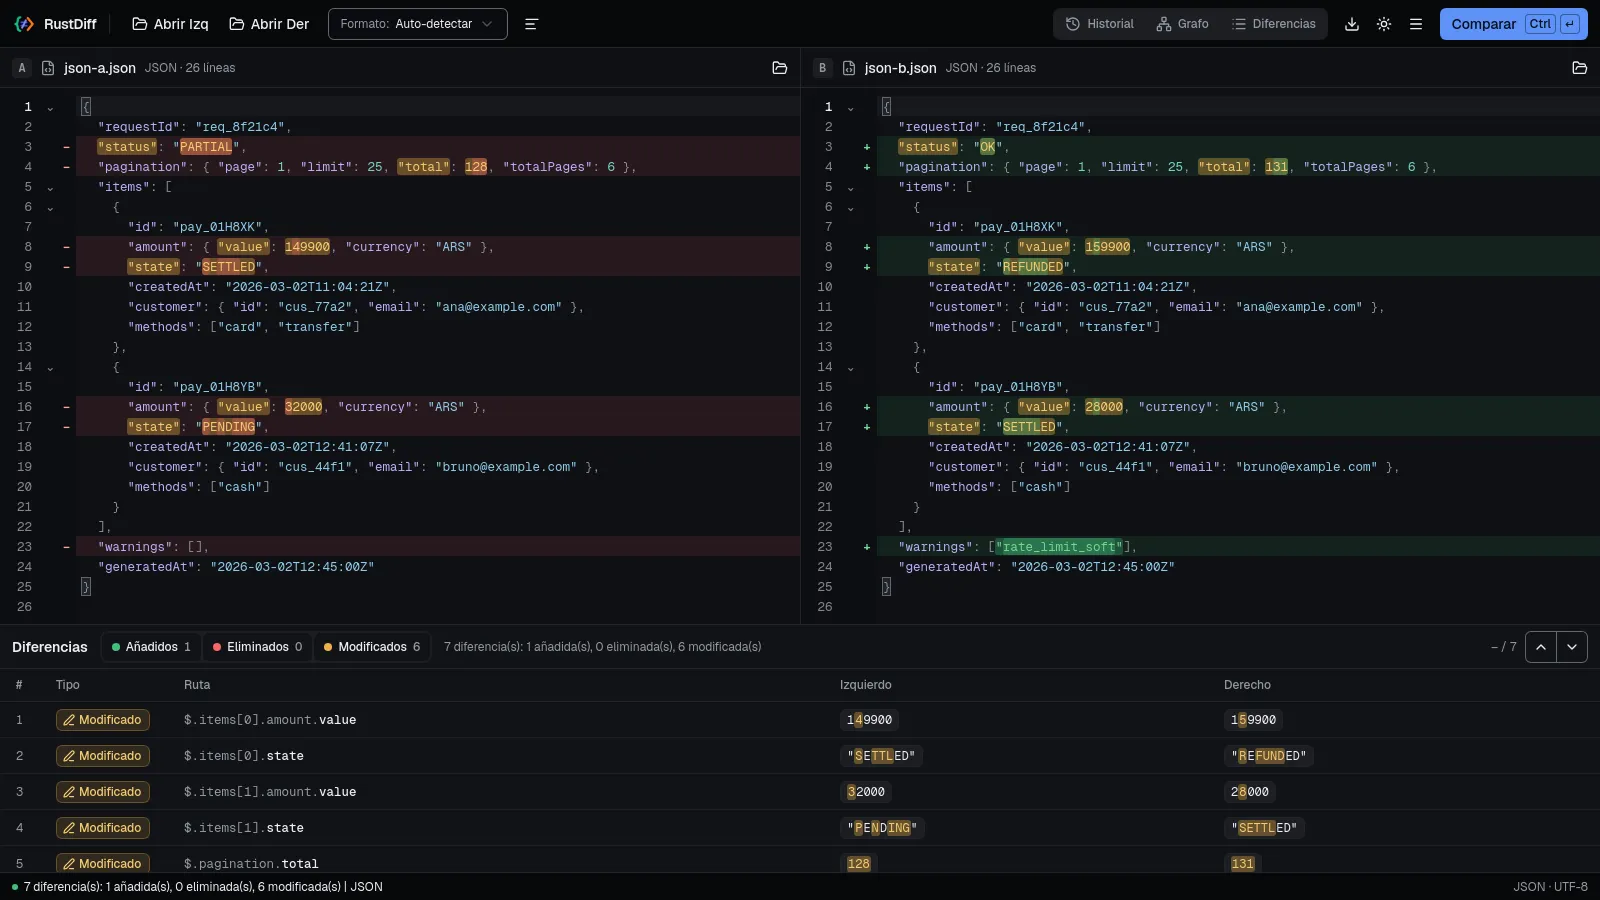Image resolution: width=1600 pixels, height=900 pixels.
Task: Click the json-a.json file name
Action: point(100,68)
